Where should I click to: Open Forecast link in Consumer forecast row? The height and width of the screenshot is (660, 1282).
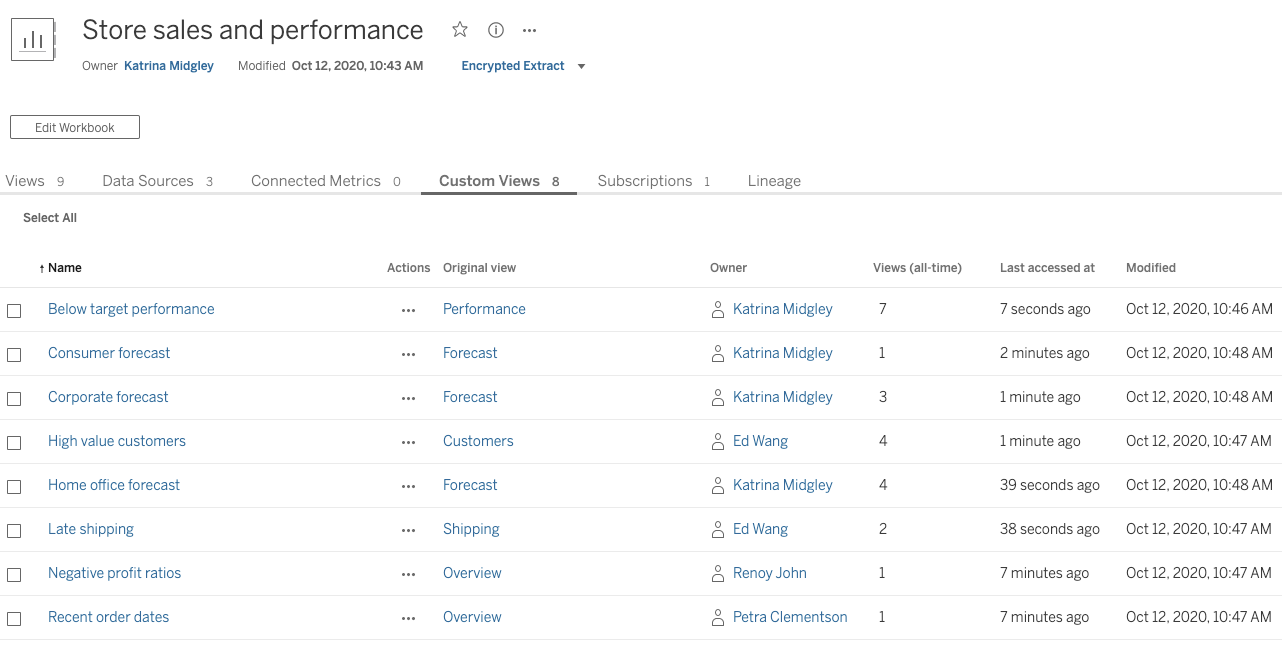[470, 353]
